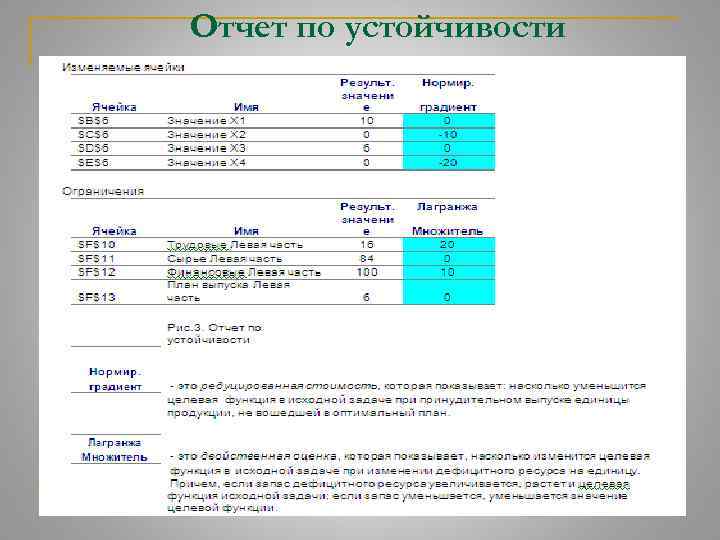Viewport: 720px width, 540px height.
Task: Click cyan gradient cell -10 in Значение X2 row
Action: [x=449, y=135]
